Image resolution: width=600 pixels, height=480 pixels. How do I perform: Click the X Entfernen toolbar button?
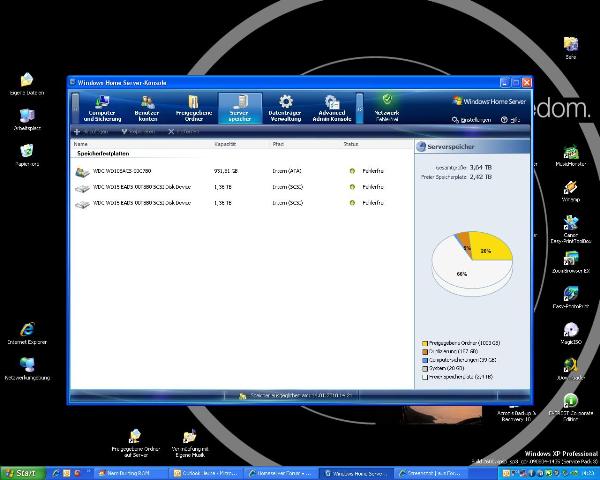point(184,132)
